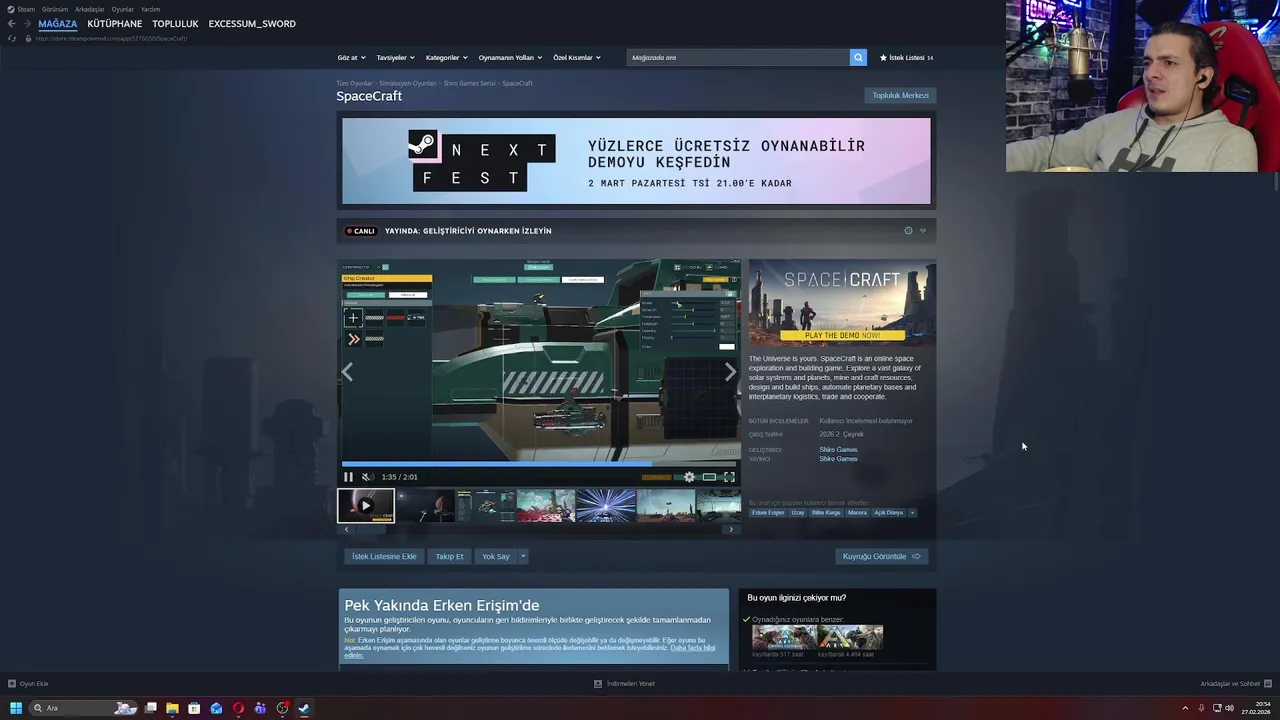Select the red alien terrain thumbnail
Screen dimensions: 1280x720
(546, 506)
